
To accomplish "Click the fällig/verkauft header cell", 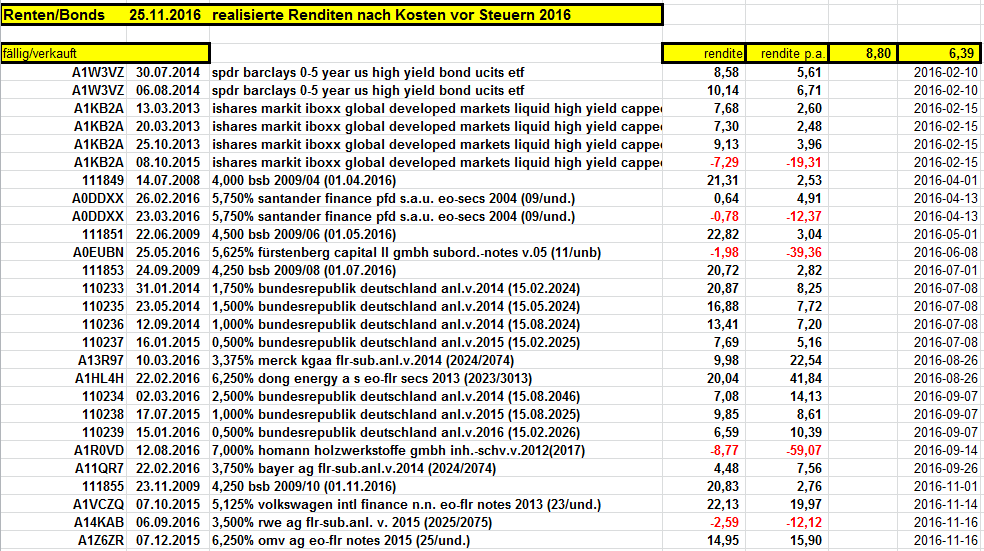I will tap(105, 53).
